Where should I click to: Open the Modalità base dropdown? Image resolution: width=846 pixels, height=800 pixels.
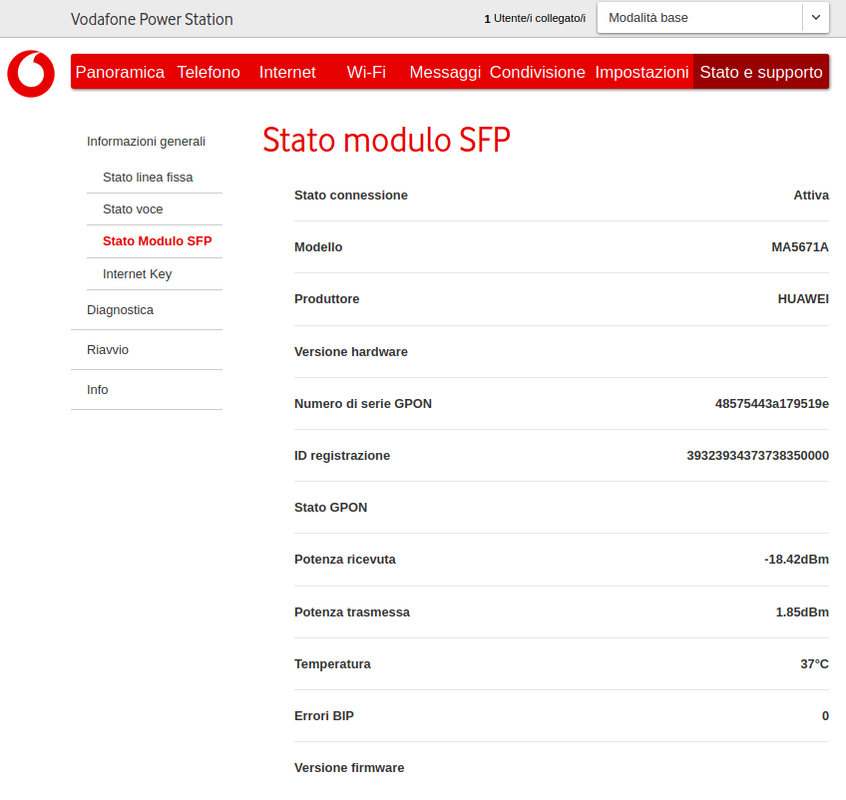click(713, 18)
